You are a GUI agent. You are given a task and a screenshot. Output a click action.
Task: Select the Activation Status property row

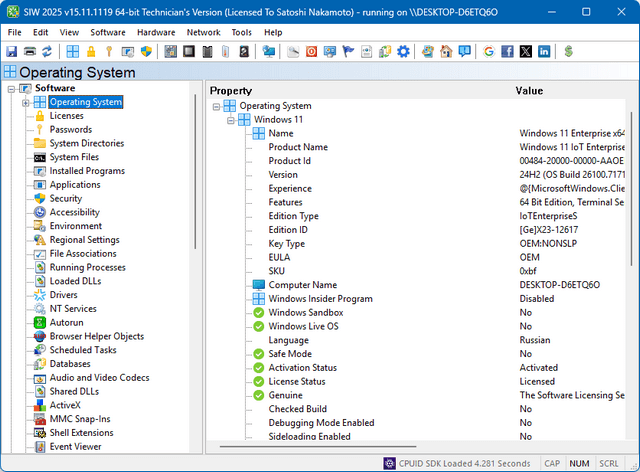(302, 368)
